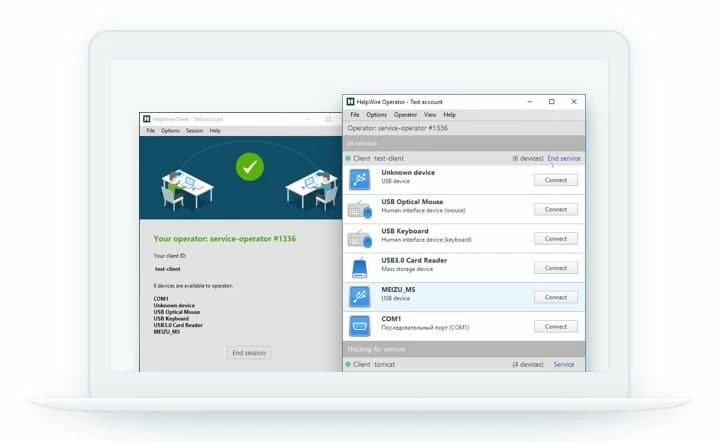Connect the USB Optical Mouse
The height and width of the screenshot is (442, 720).
point(556,209)
